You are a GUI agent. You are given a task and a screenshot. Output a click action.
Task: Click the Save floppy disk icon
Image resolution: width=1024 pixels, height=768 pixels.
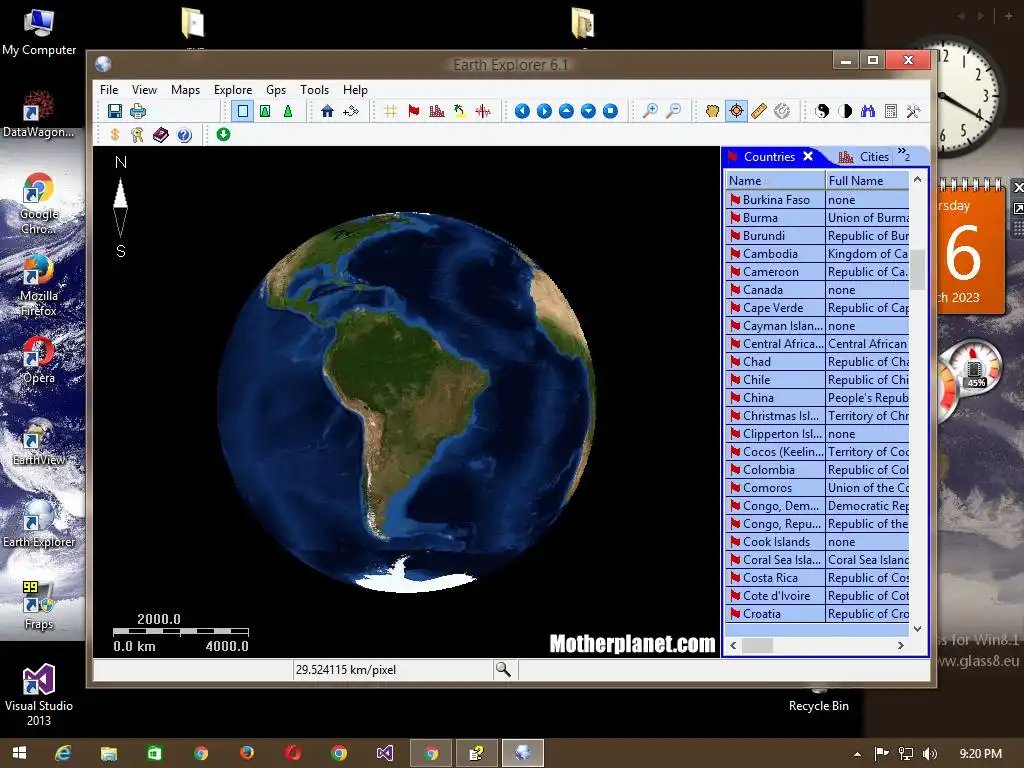click(x=115, y=111)
